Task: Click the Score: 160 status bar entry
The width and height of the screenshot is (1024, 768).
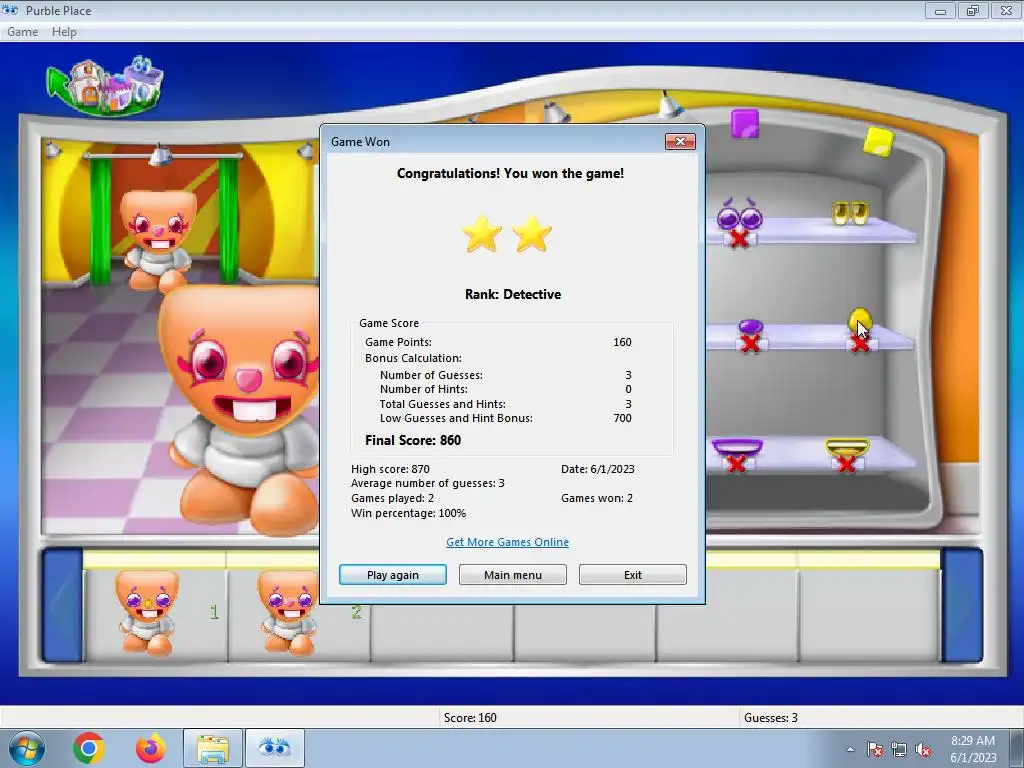Action: pos(470,718)
